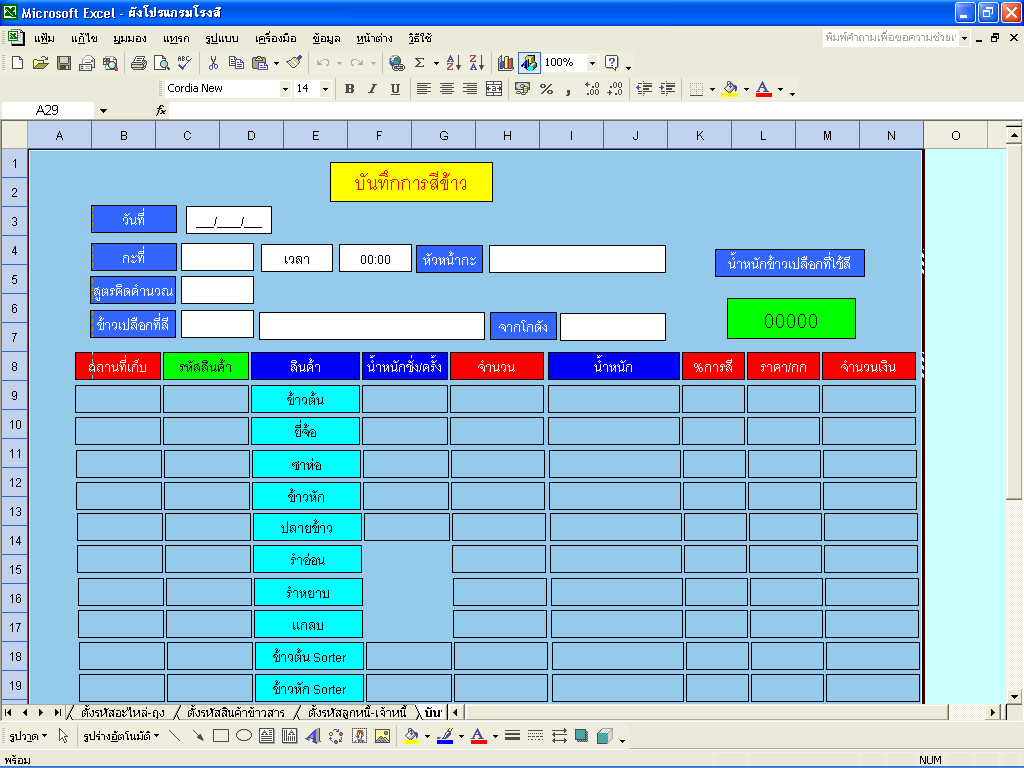Open the แก้ไข (Edit) menu

point(84,38)
